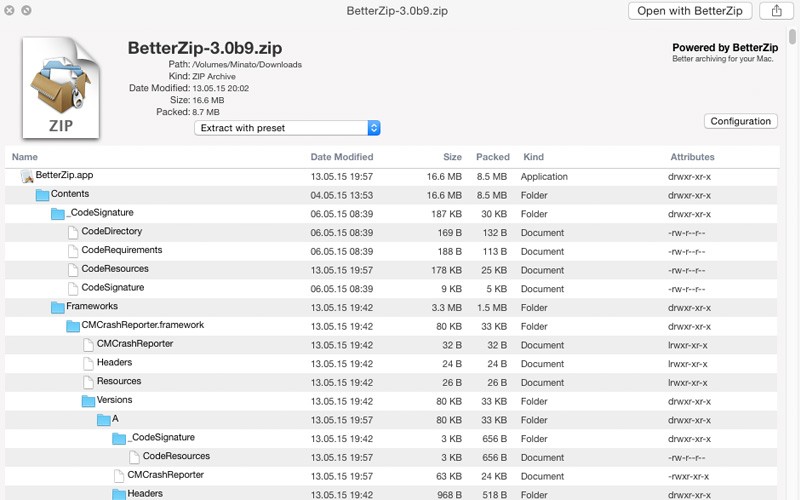Click the CodeDirectory document icon

(x=73, y=232)
